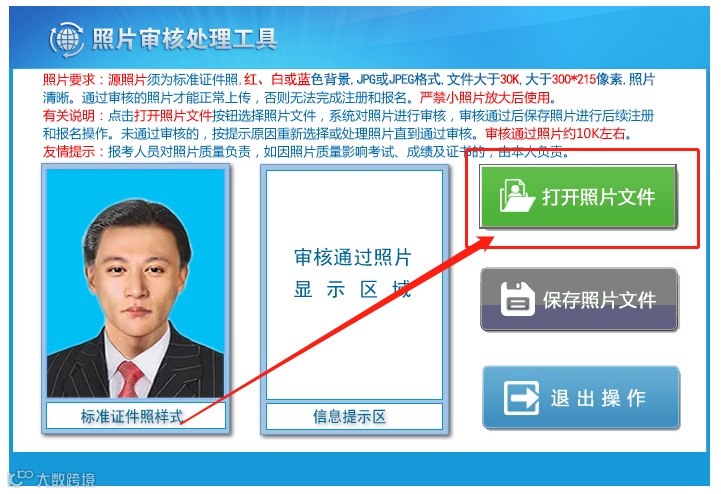
Task: Click the 标准证件照样式 caption box
Action: coord(136,416)
